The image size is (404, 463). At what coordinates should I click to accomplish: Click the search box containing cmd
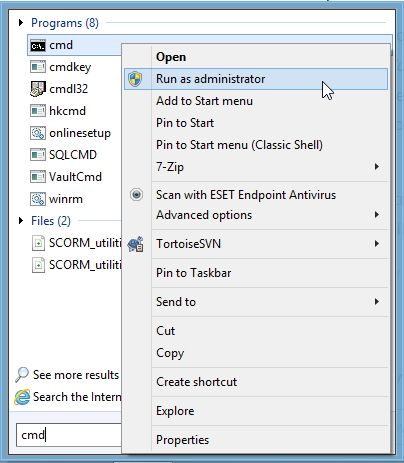(69, 435)
